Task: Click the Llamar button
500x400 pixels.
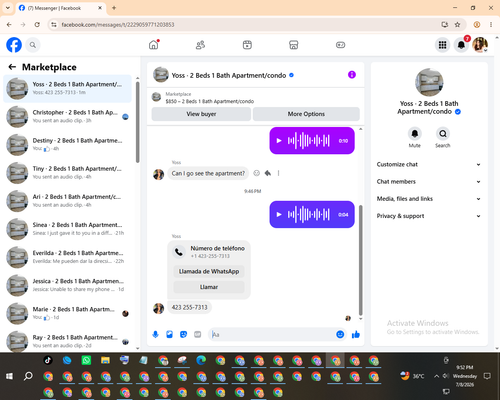Action: [x=209, y=287]
